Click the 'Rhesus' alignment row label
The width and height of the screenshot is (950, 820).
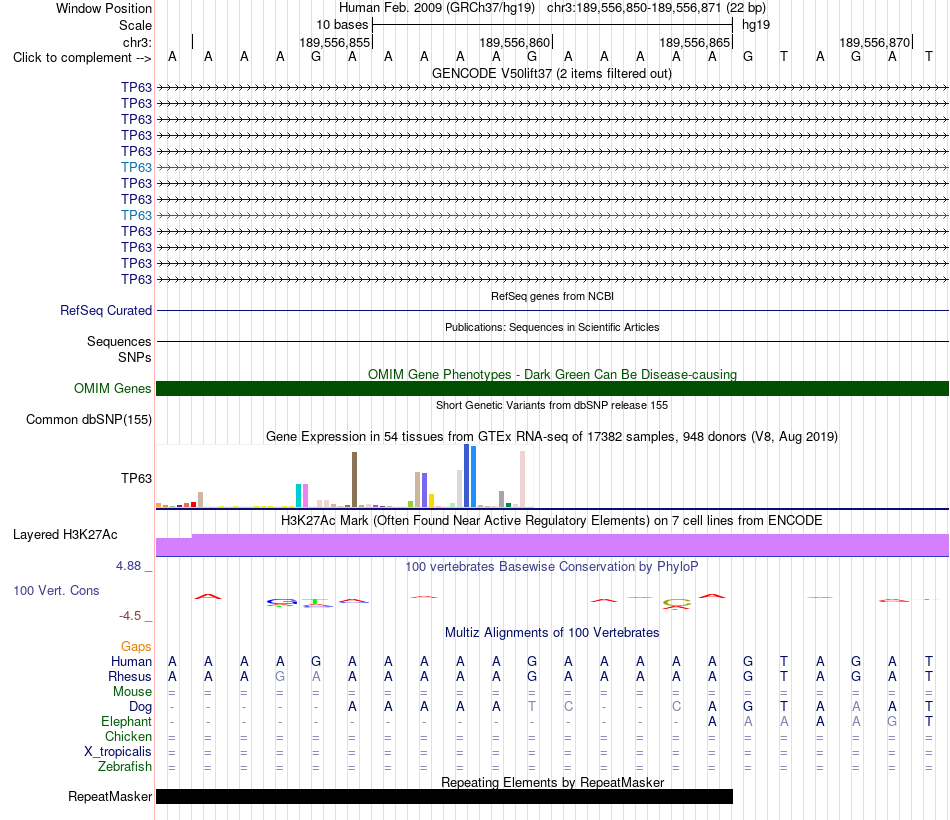coord(130,676)
